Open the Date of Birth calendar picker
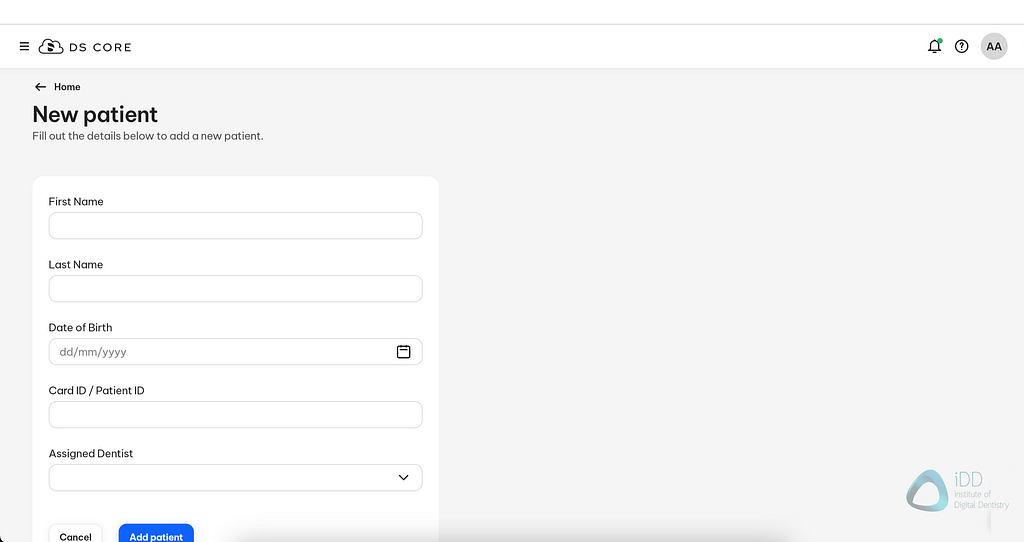Image resolution: width=1024 pixels, height=542 pixels. [x=404, y=352]
